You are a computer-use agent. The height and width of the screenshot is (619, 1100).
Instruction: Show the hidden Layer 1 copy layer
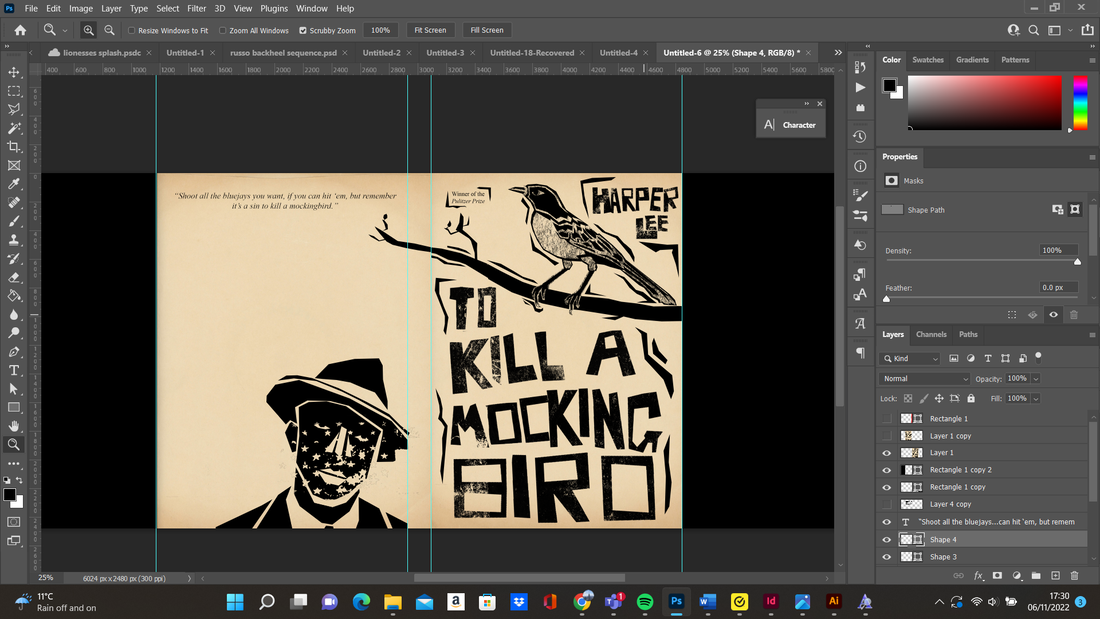click(x=887, y=436)
